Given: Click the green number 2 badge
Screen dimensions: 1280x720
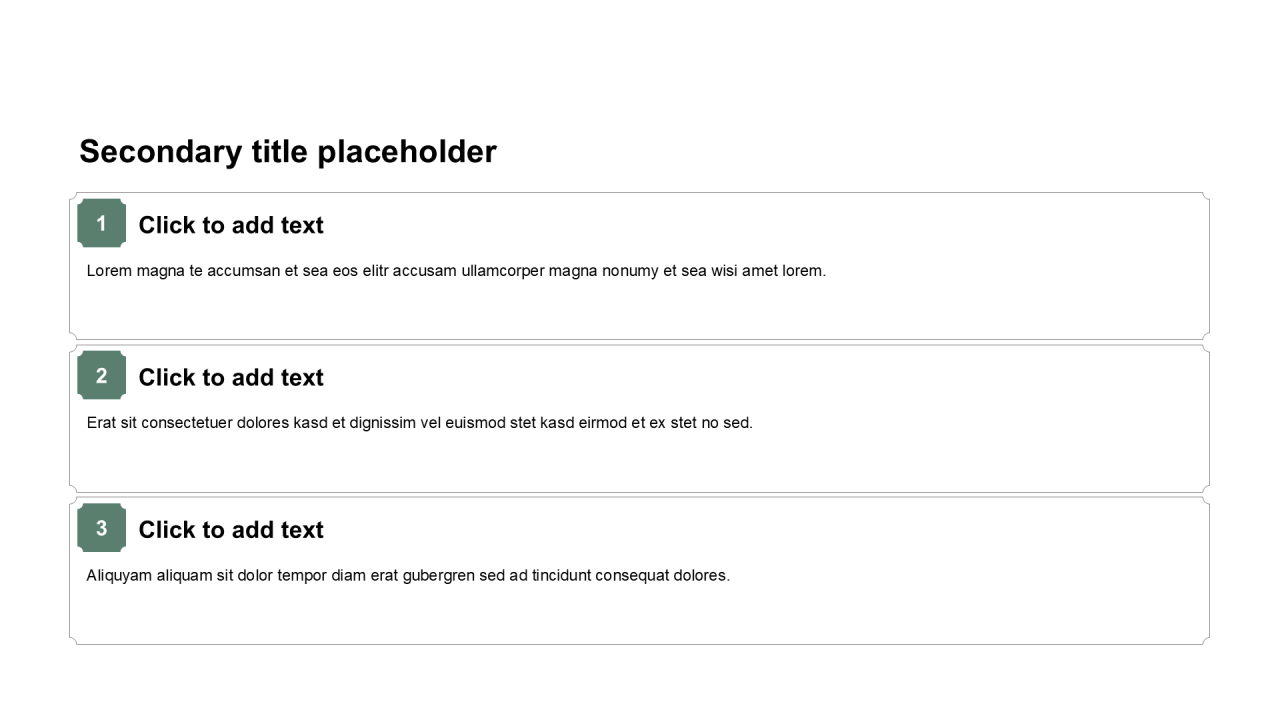Looking at the screenshot, I should click(x=101, y=376).
